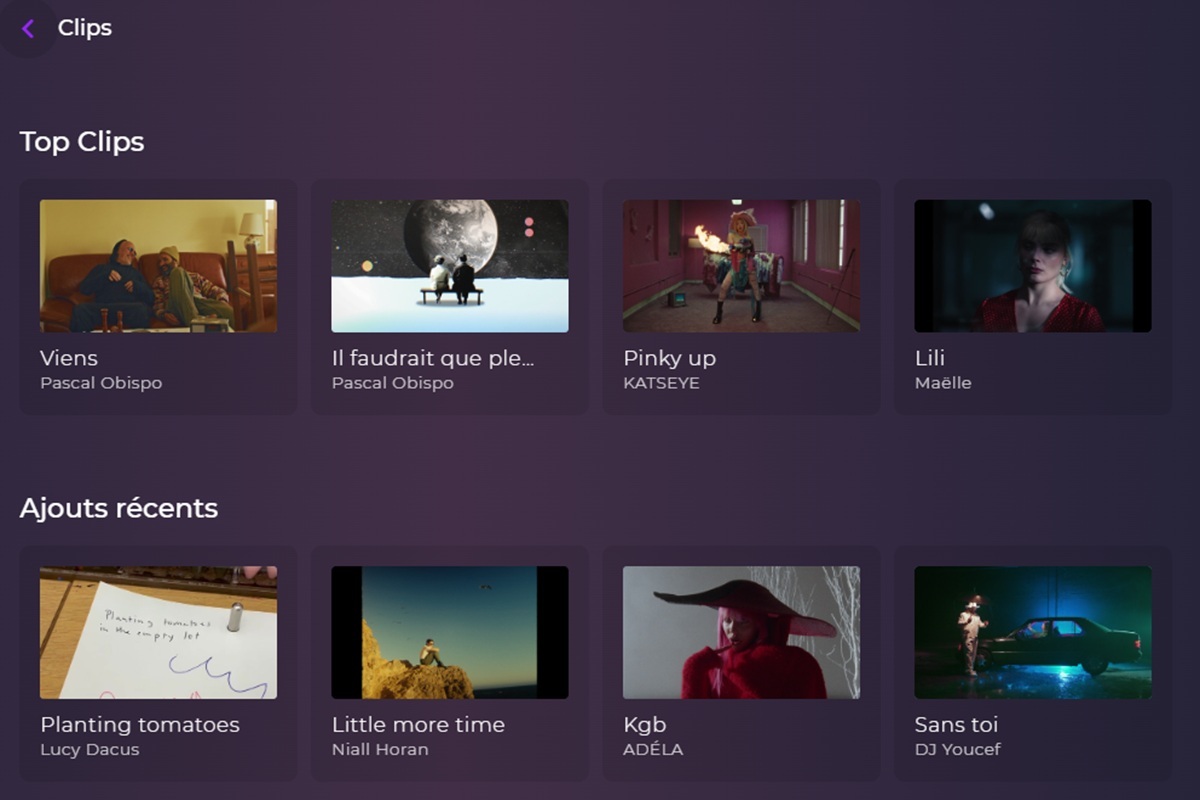Click the Top Clips section header
The height and width of the screenshot is (800, 1200).
(x=82, y=141)
